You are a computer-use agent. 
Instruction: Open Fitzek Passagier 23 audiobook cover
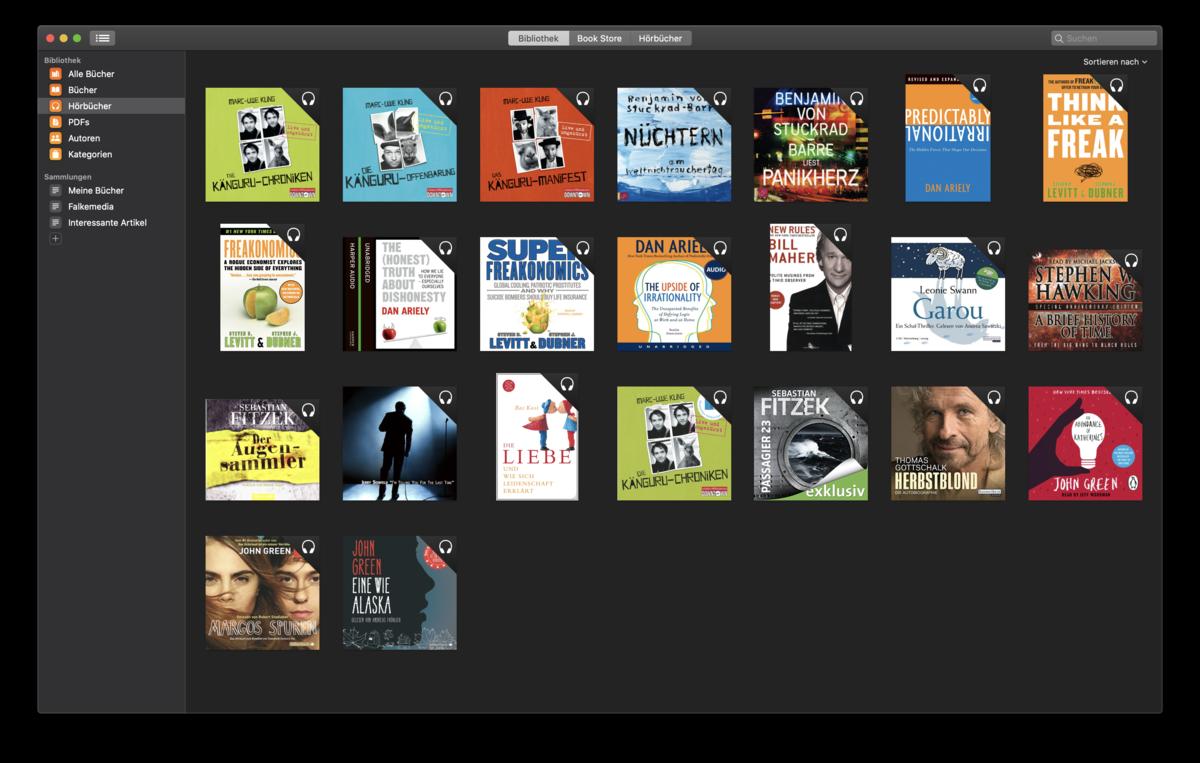point(811,443)
